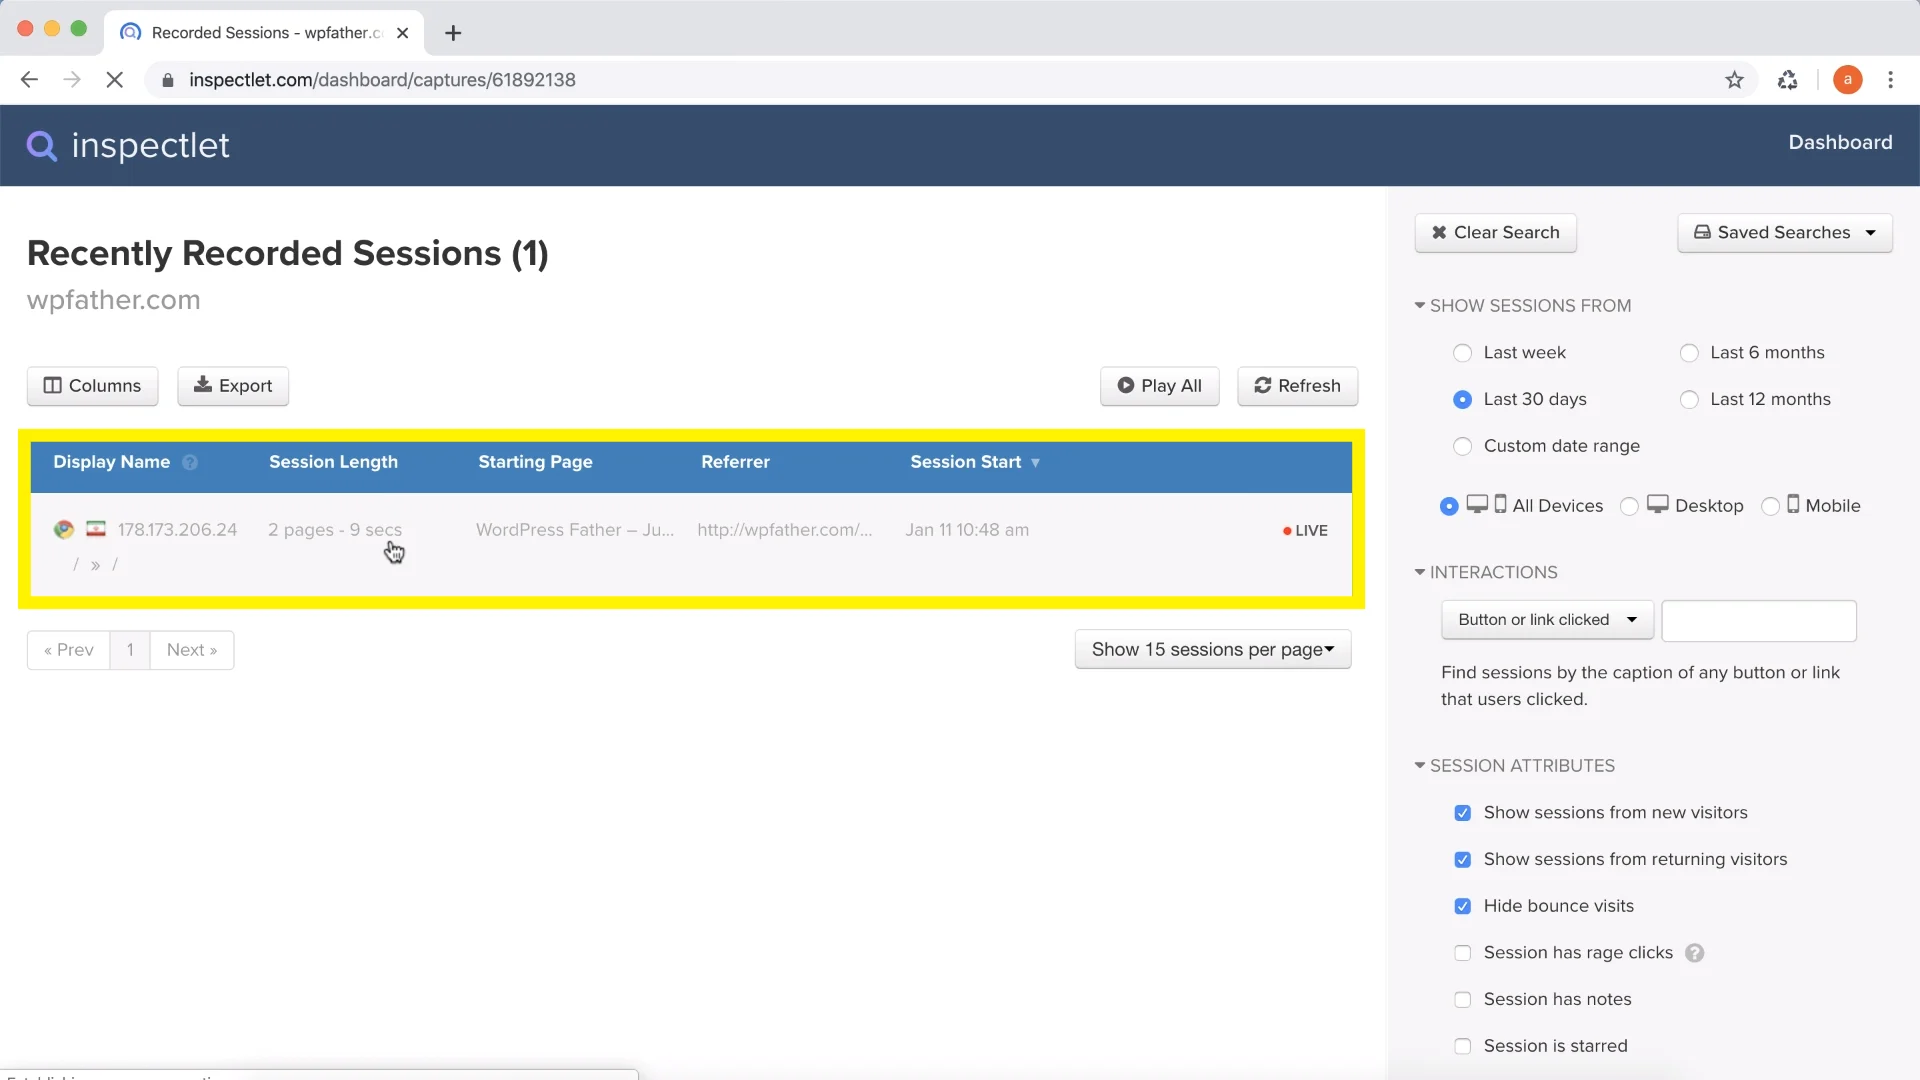
Task: Click the LIVE session indicator
Action: 1305,531
